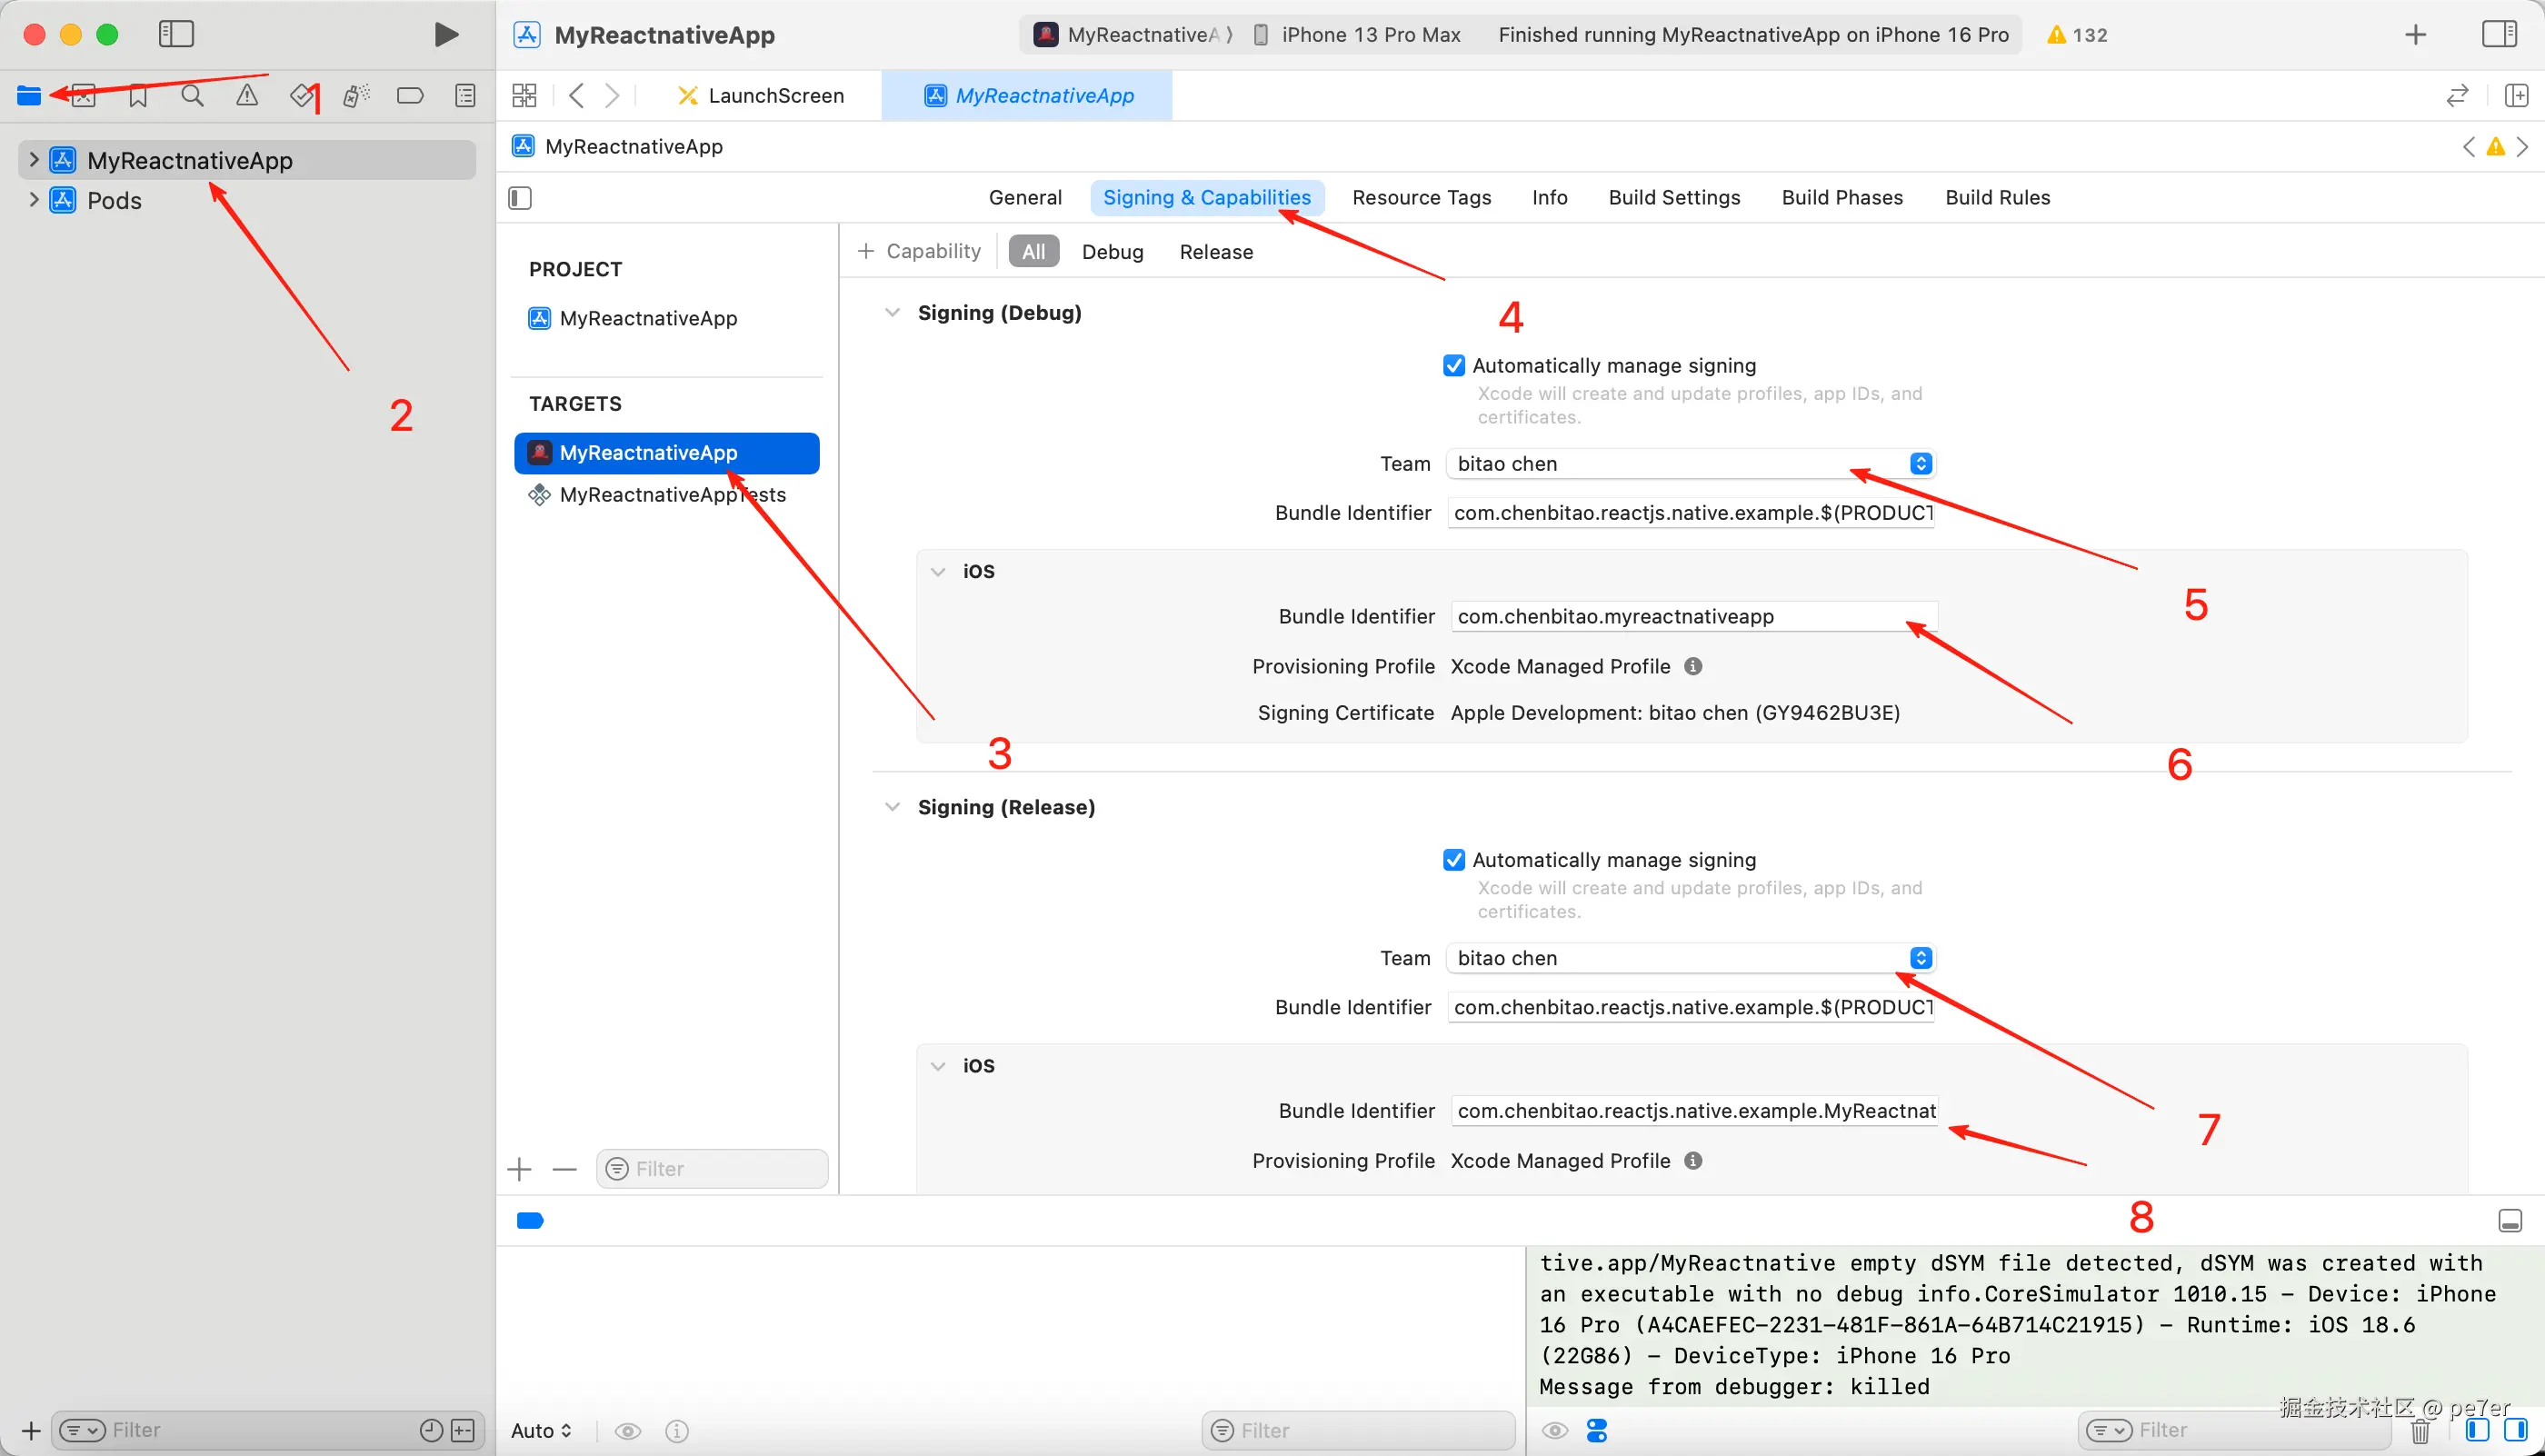2545x1456 pixels.
Task: Hide the debug console area toggle
Action: pos(2509,1221)
